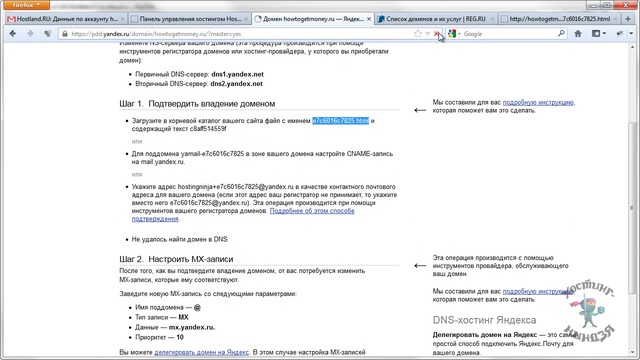This screenshot has width=640, height=360.
Task: Close the Панель управления хостингом tab
Action: 245,19
